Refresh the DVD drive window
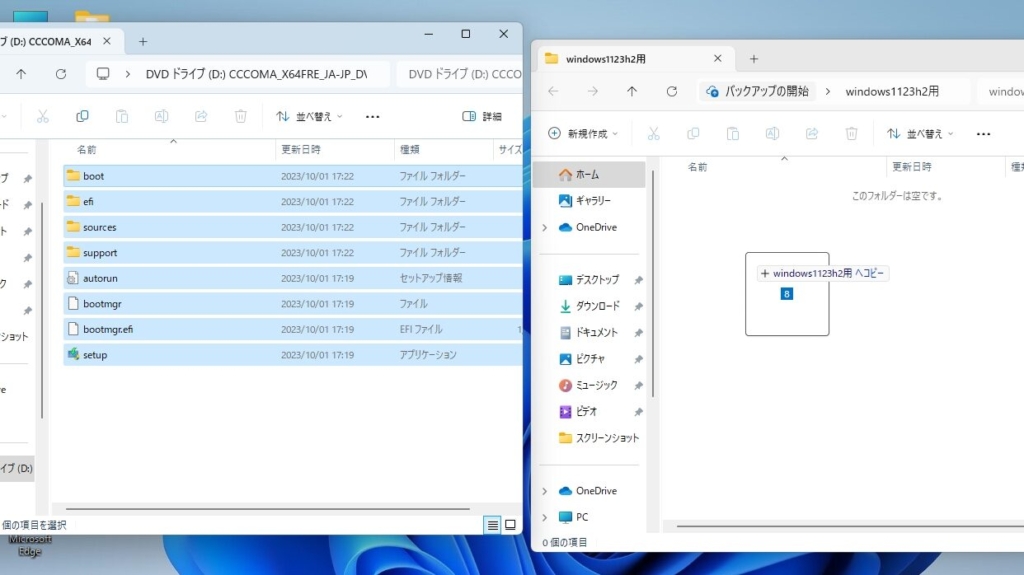The image size is (1024, 575). pyautogui.click(x=61, y=74)
